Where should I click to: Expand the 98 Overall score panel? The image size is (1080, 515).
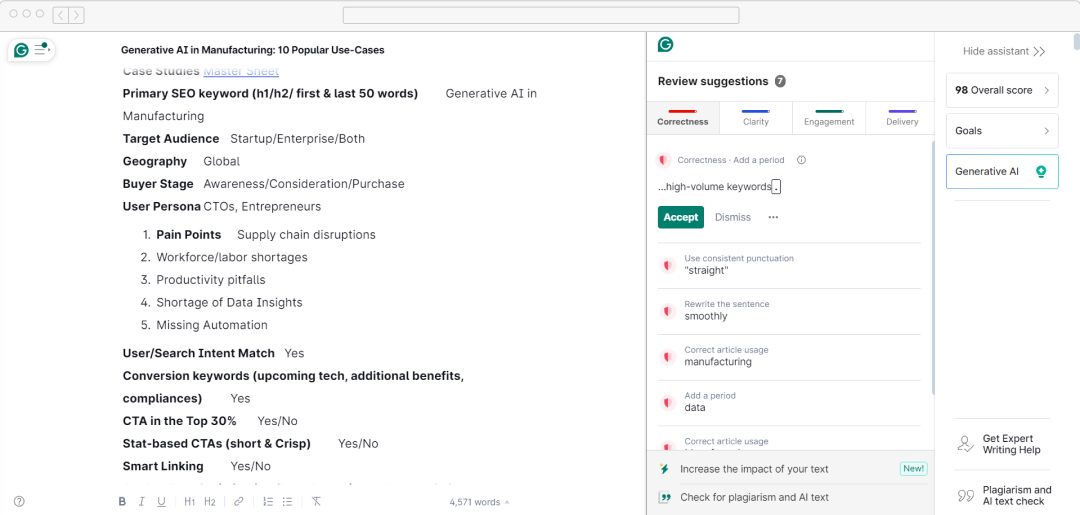point(1002,90)
